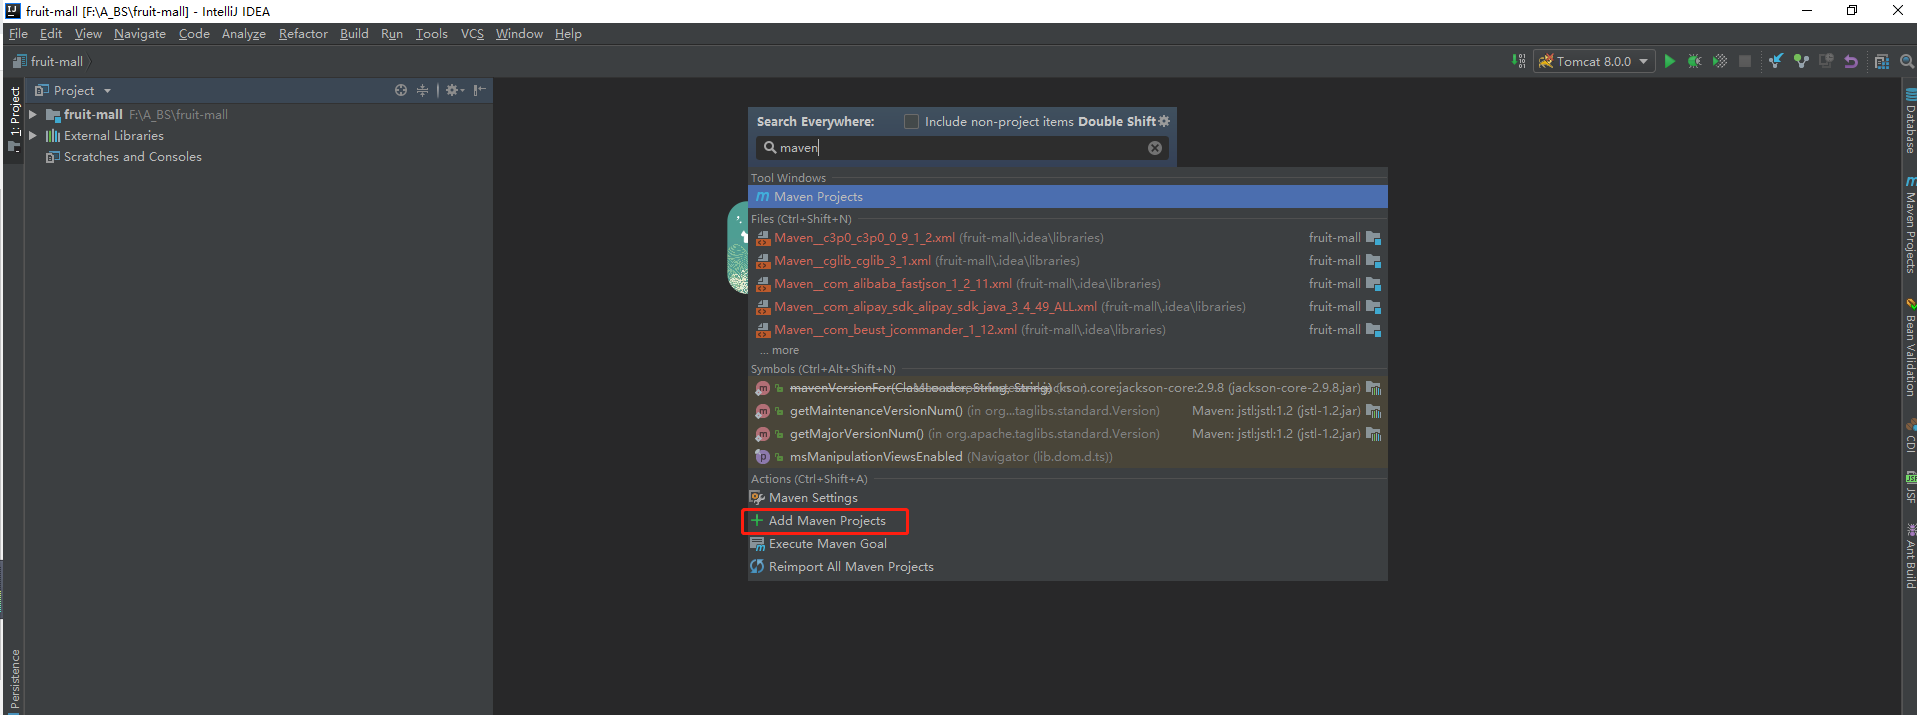Screen dimensions: 1917x715
Task: Click the Collapse All icon in Project panel
Action: coord(422,90)
